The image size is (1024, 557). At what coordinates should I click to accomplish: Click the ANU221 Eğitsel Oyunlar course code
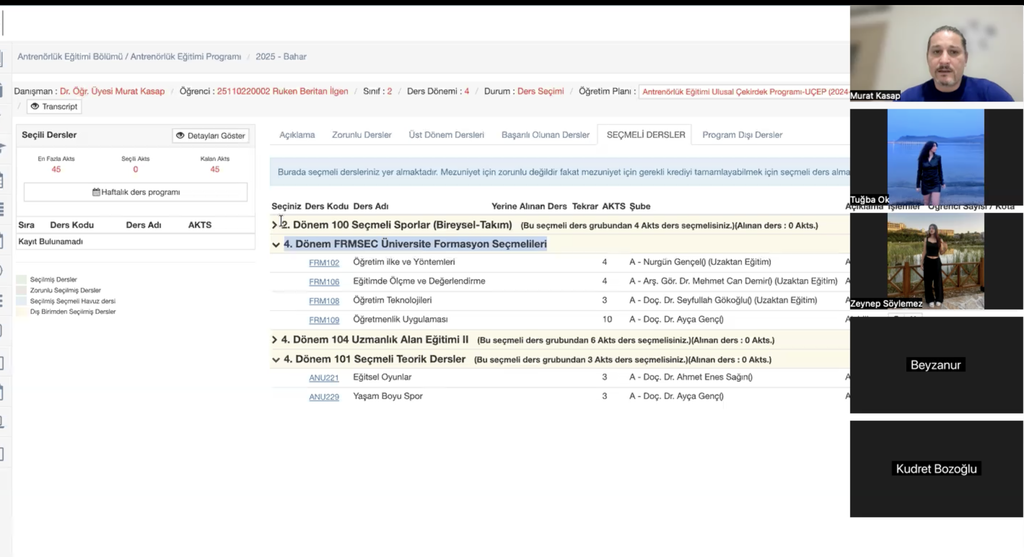(324, 378)
